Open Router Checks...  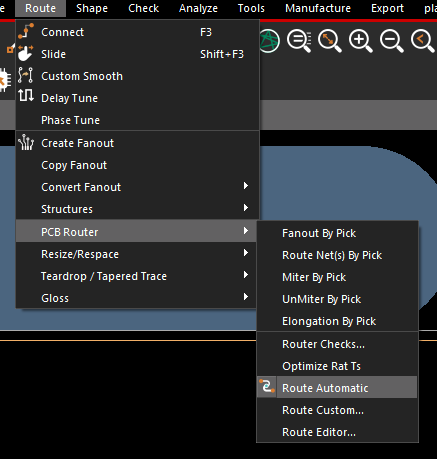[x=337, y=344]
